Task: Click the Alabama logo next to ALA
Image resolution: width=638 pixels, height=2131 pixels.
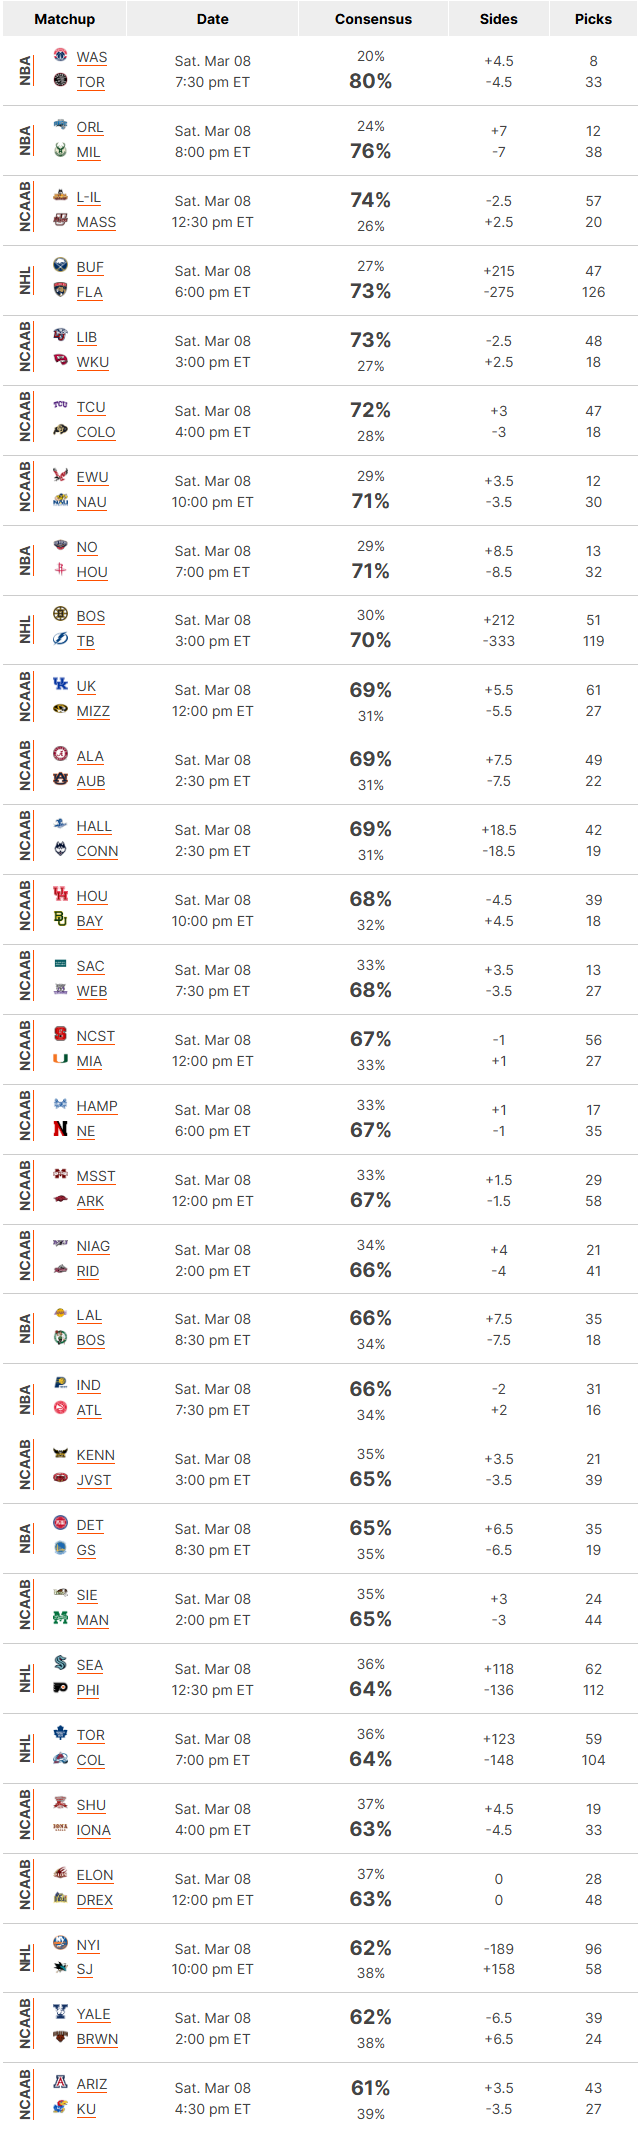Action: pos(60,754)
